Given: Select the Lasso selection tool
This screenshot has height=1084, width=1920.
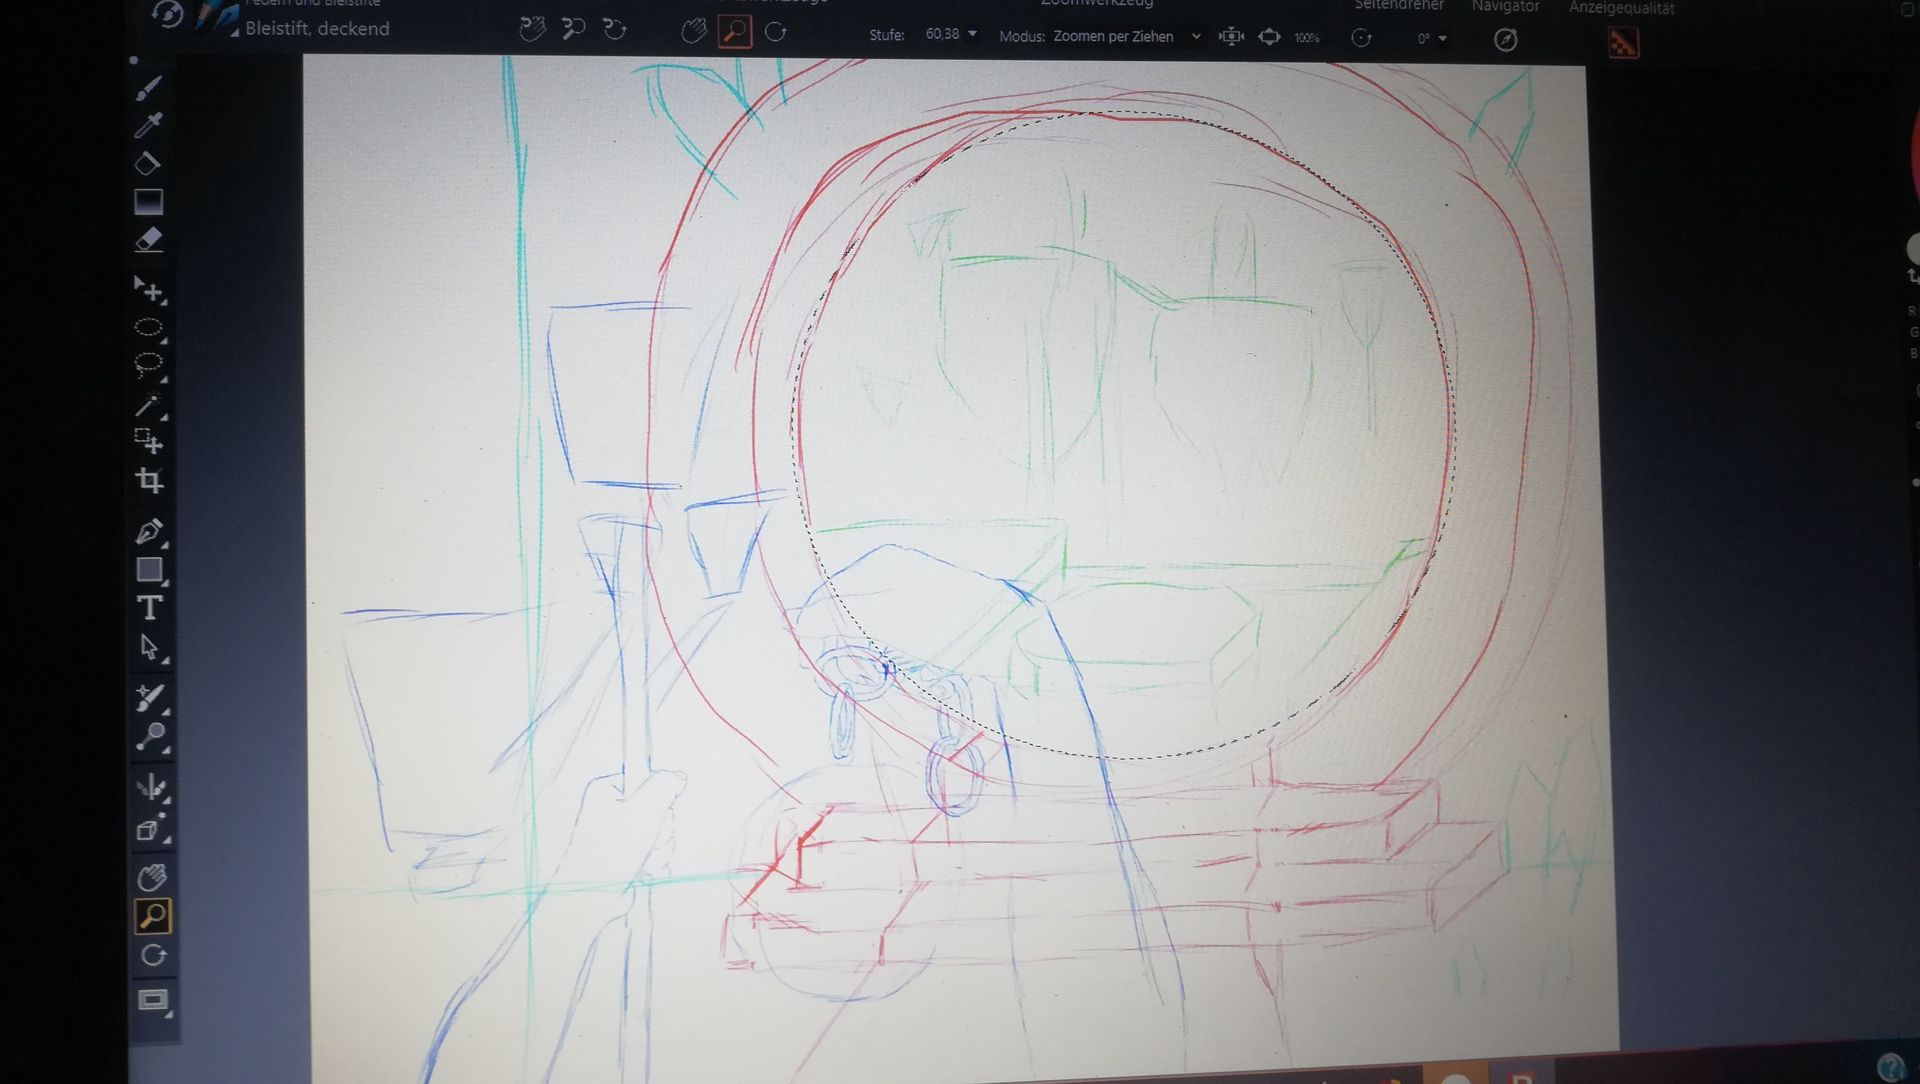Looking at the screenshot, I should pyautogui.click(x=149, y=366).
